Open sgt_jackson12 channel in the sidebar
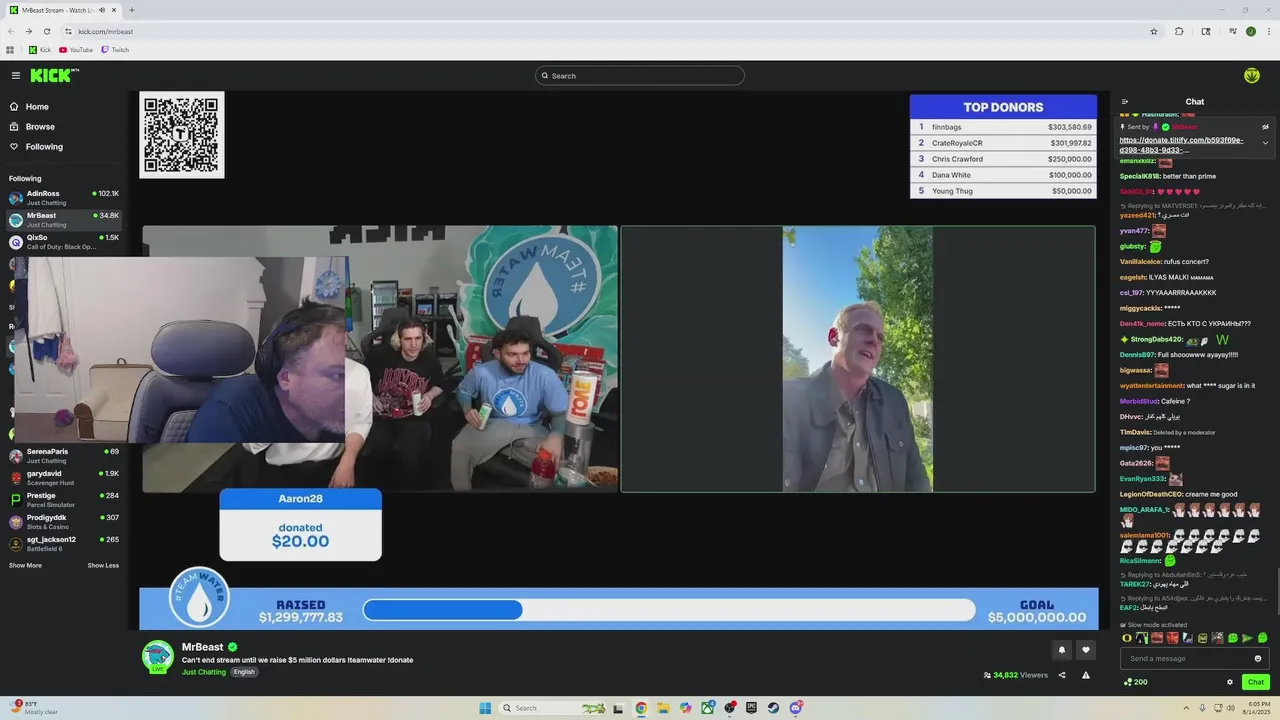The width and height of the screenshot is (1280, 720). click(x=63, y=544)
